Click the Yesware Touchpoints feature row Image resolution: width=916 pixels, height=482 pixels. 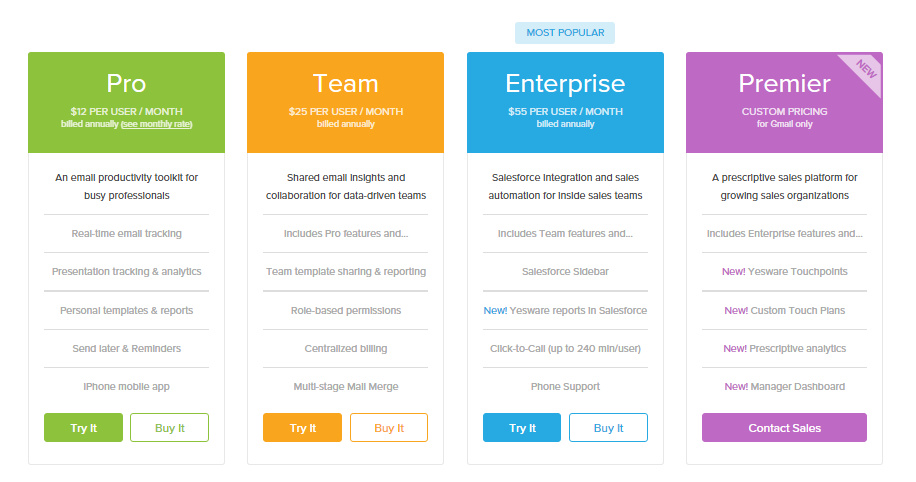[x=785, y=272]
